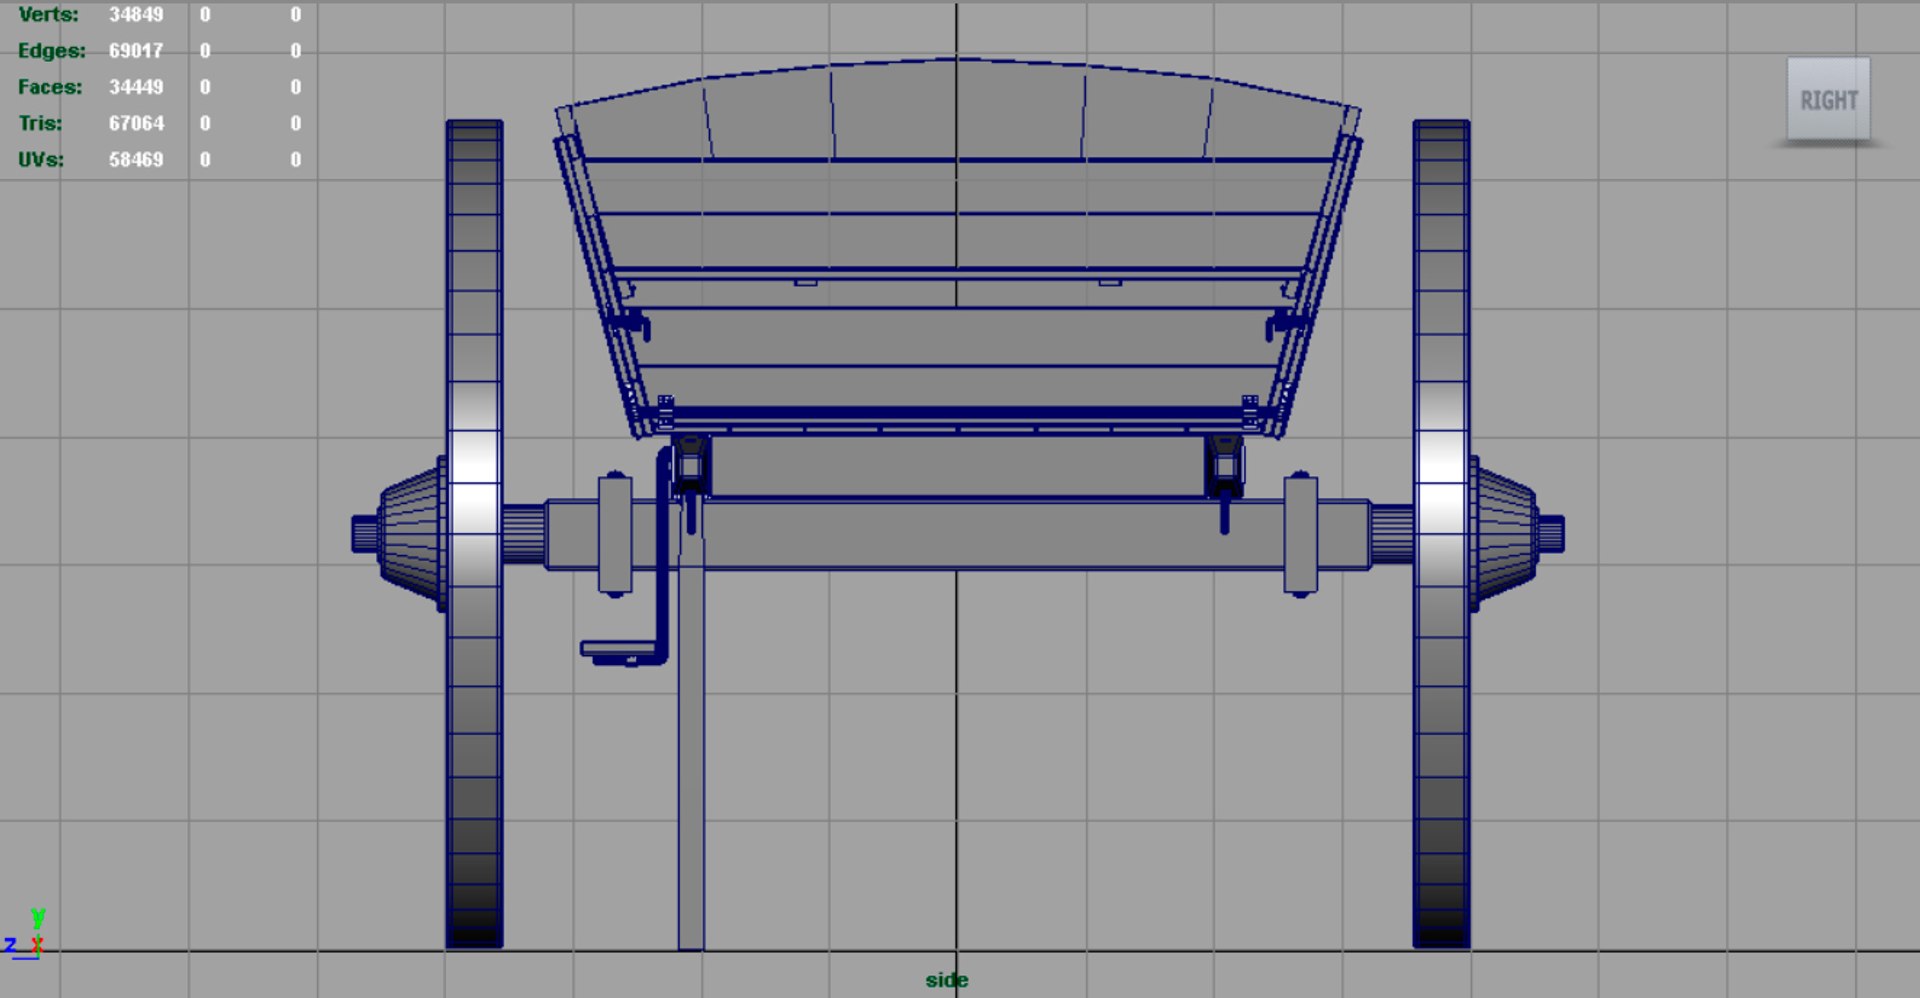Select the "Edges:" label in heads-up display

click(x=52, y=51)
